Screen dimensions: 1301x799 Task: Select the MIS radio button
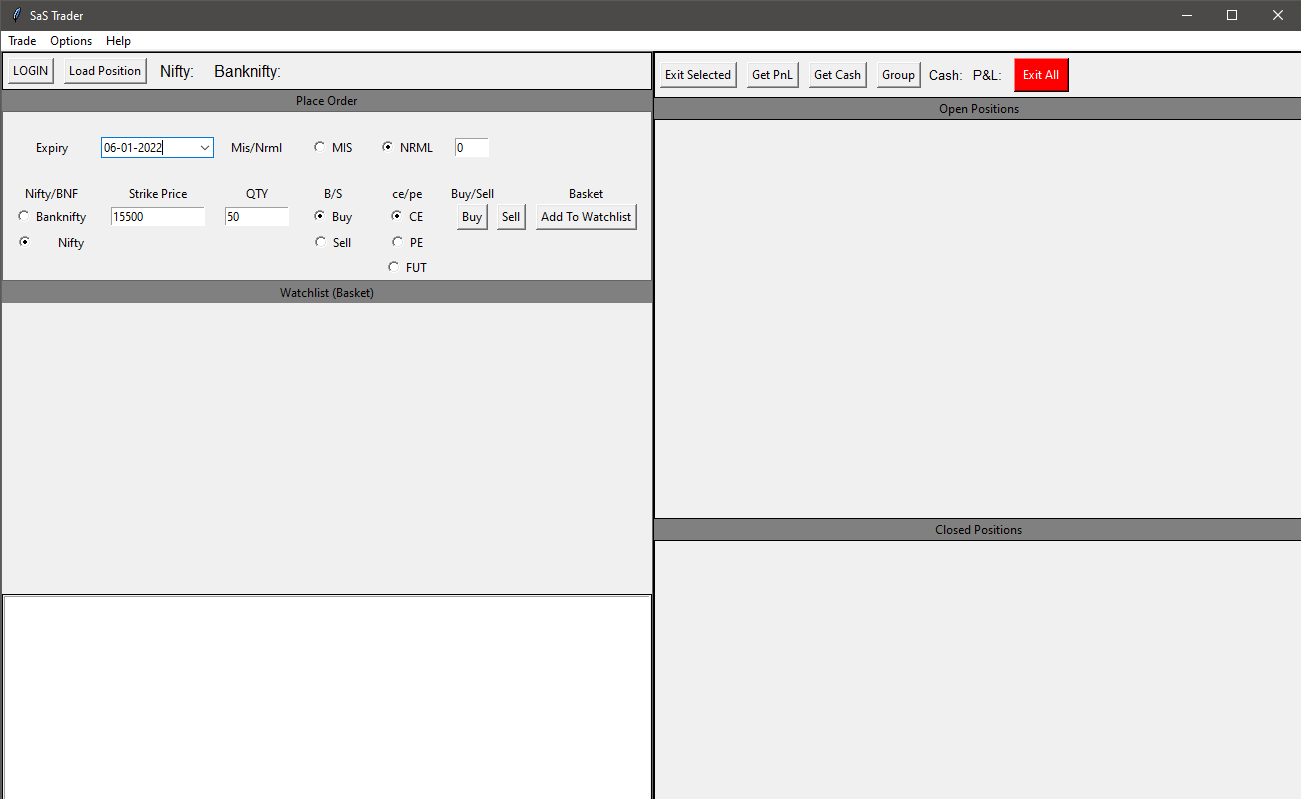pyautogui.click(x=320, y=148)
